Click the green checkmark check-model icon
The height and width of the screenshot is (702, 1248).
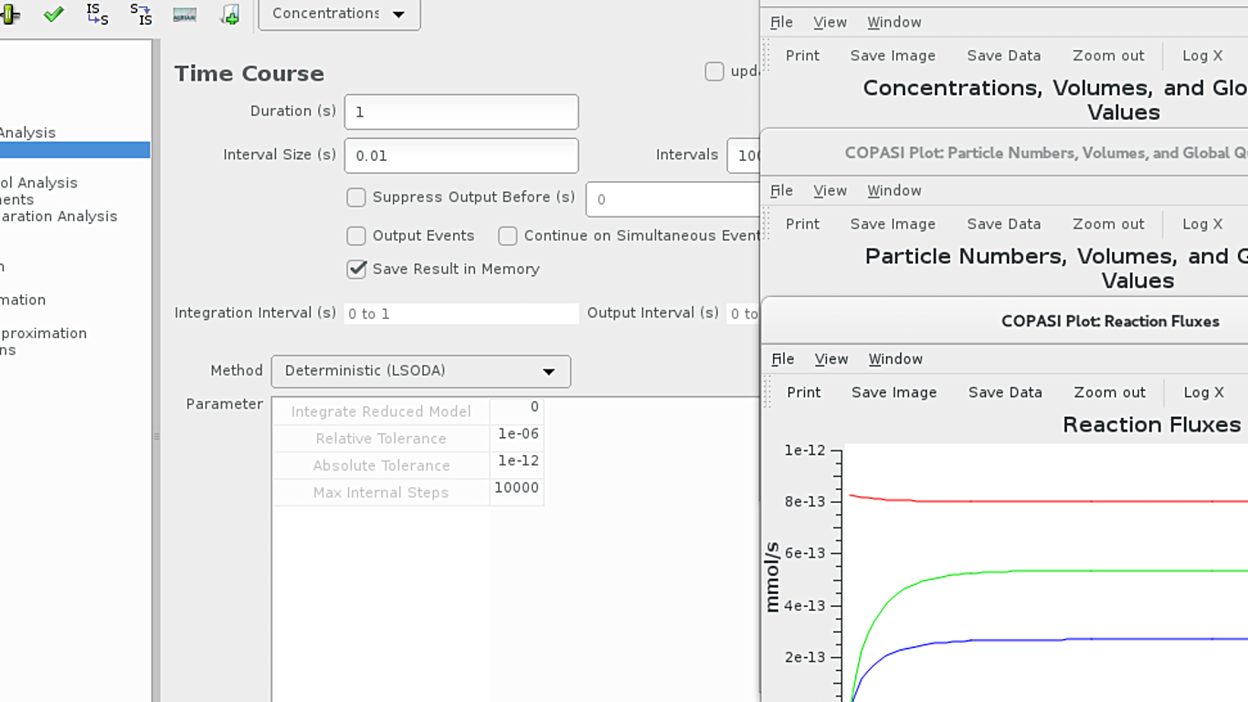54,14
